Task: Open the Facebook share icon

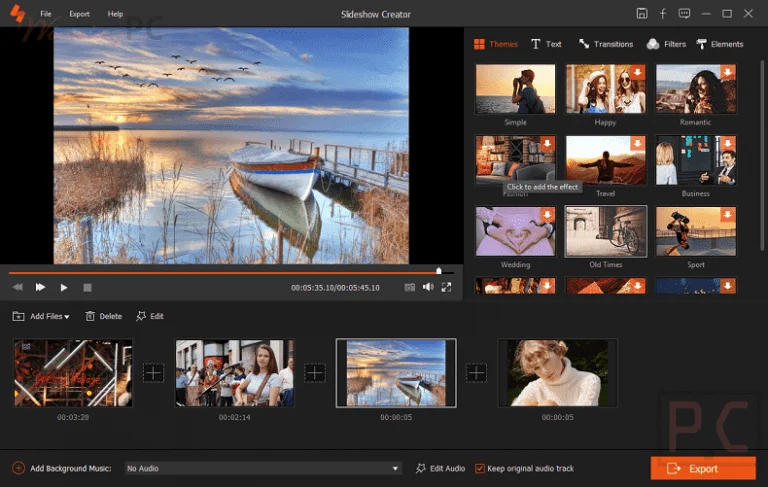Action: click(x=663, y=14)
